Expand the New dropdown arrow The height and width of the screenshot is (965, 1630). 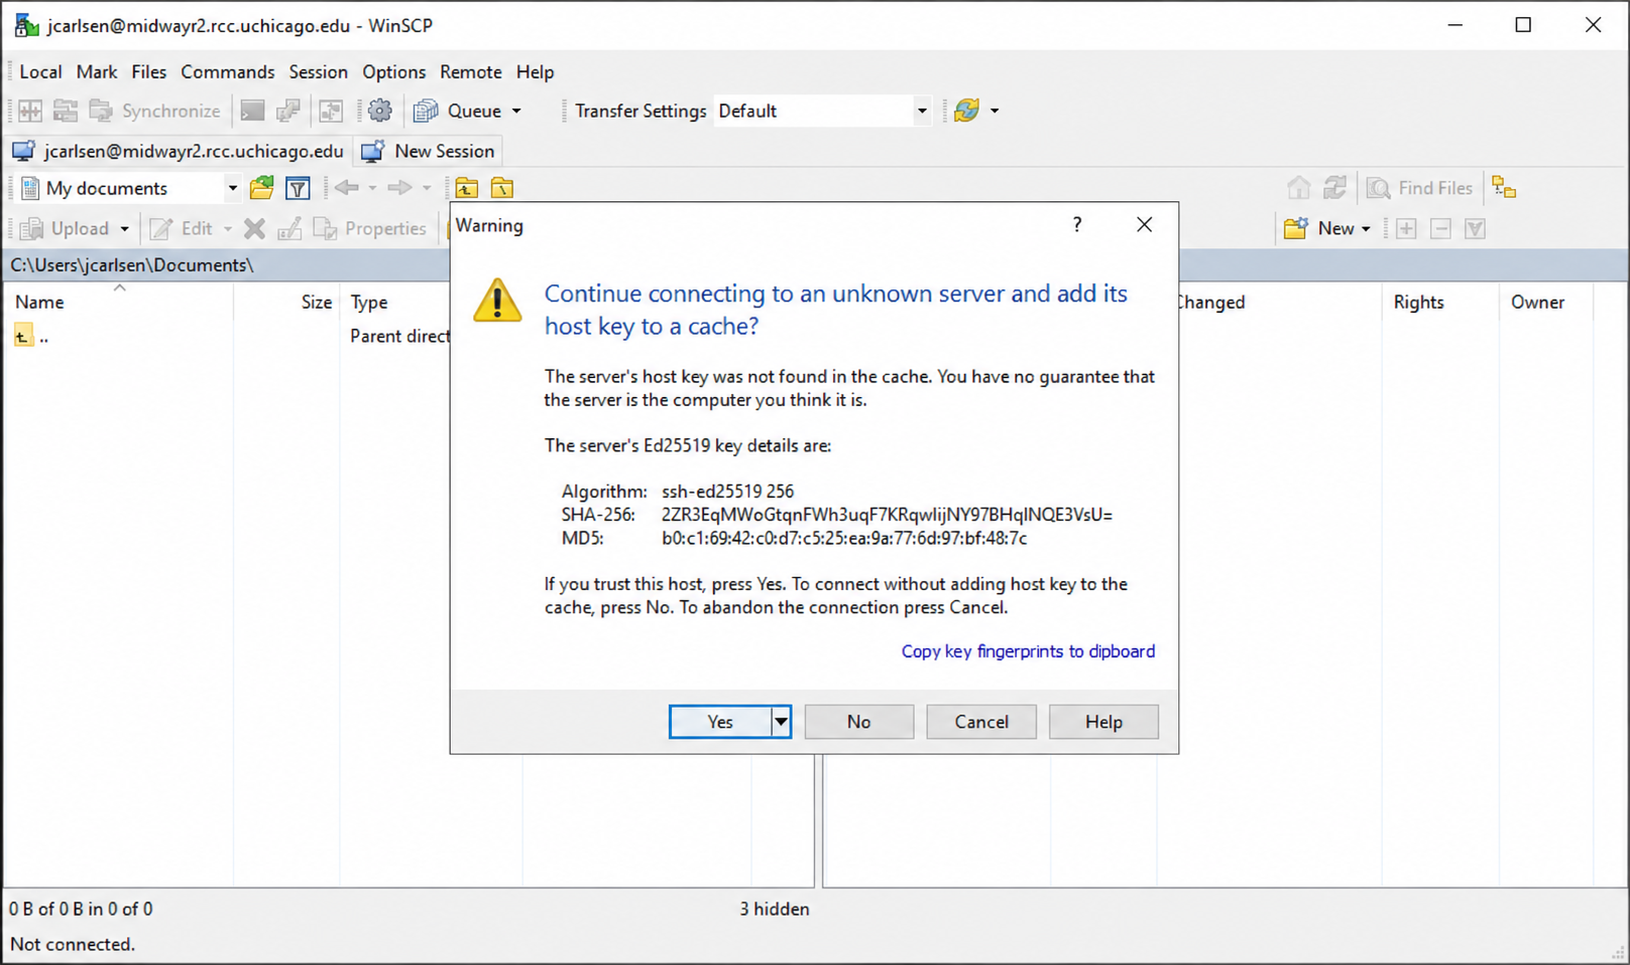tap(1366, 229)
